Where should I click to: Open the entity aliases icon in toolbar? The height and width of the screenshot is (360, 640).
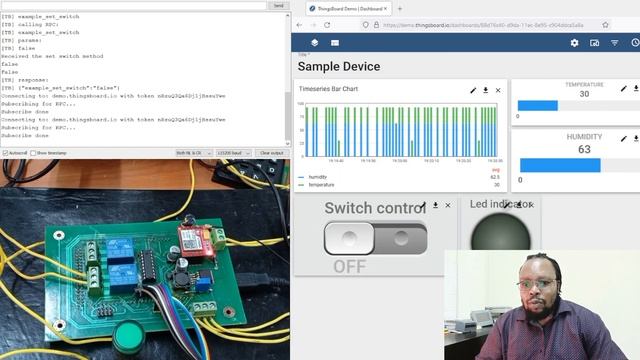coord(594,43)
